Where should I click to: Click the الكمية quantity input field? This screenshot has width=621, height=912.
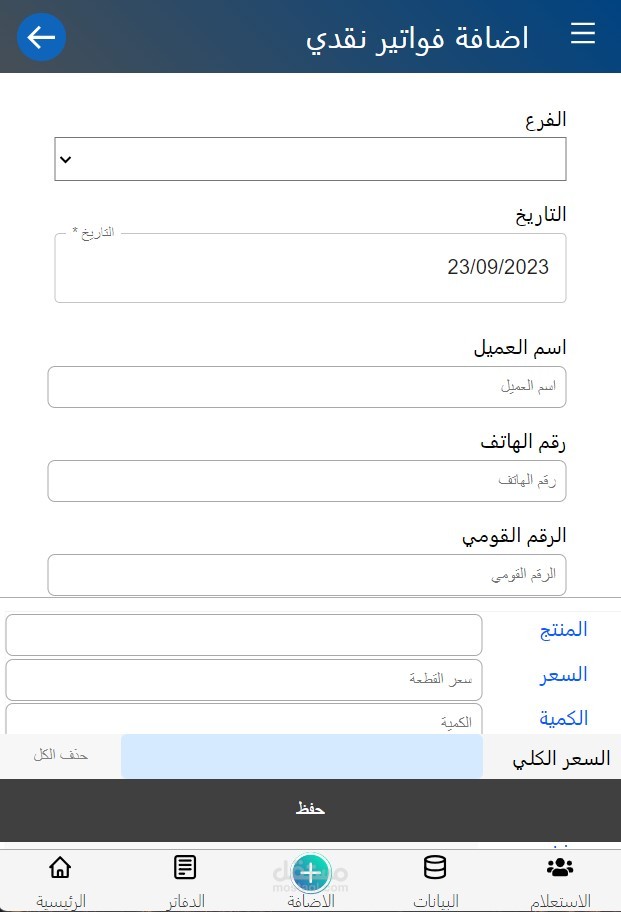pyautogui.click(x=244, y=719)
